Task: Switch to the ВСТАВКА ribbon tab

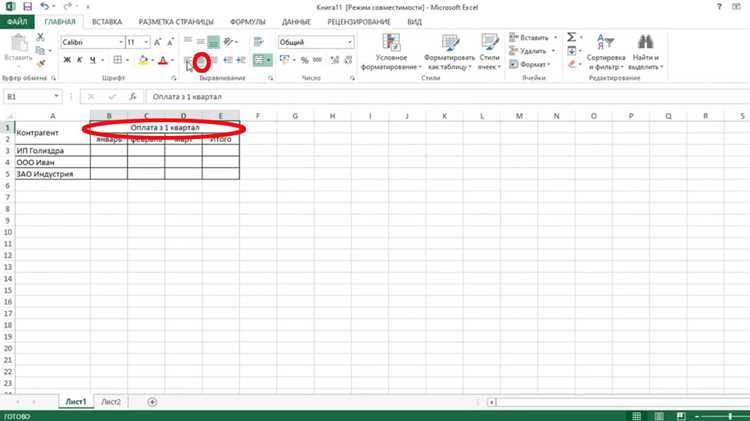Action: (x=107, y=22)
